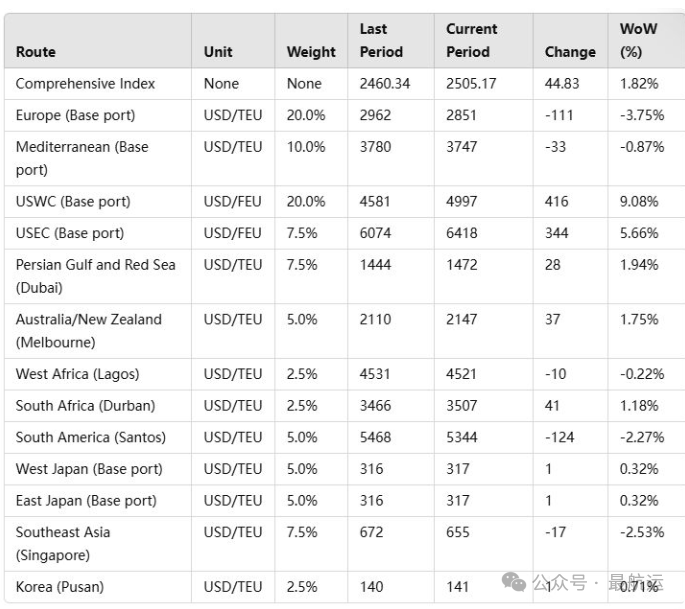Click the WeChat logo watermark icon
This screenshot has height=609, width=685.
click(514, 582)
